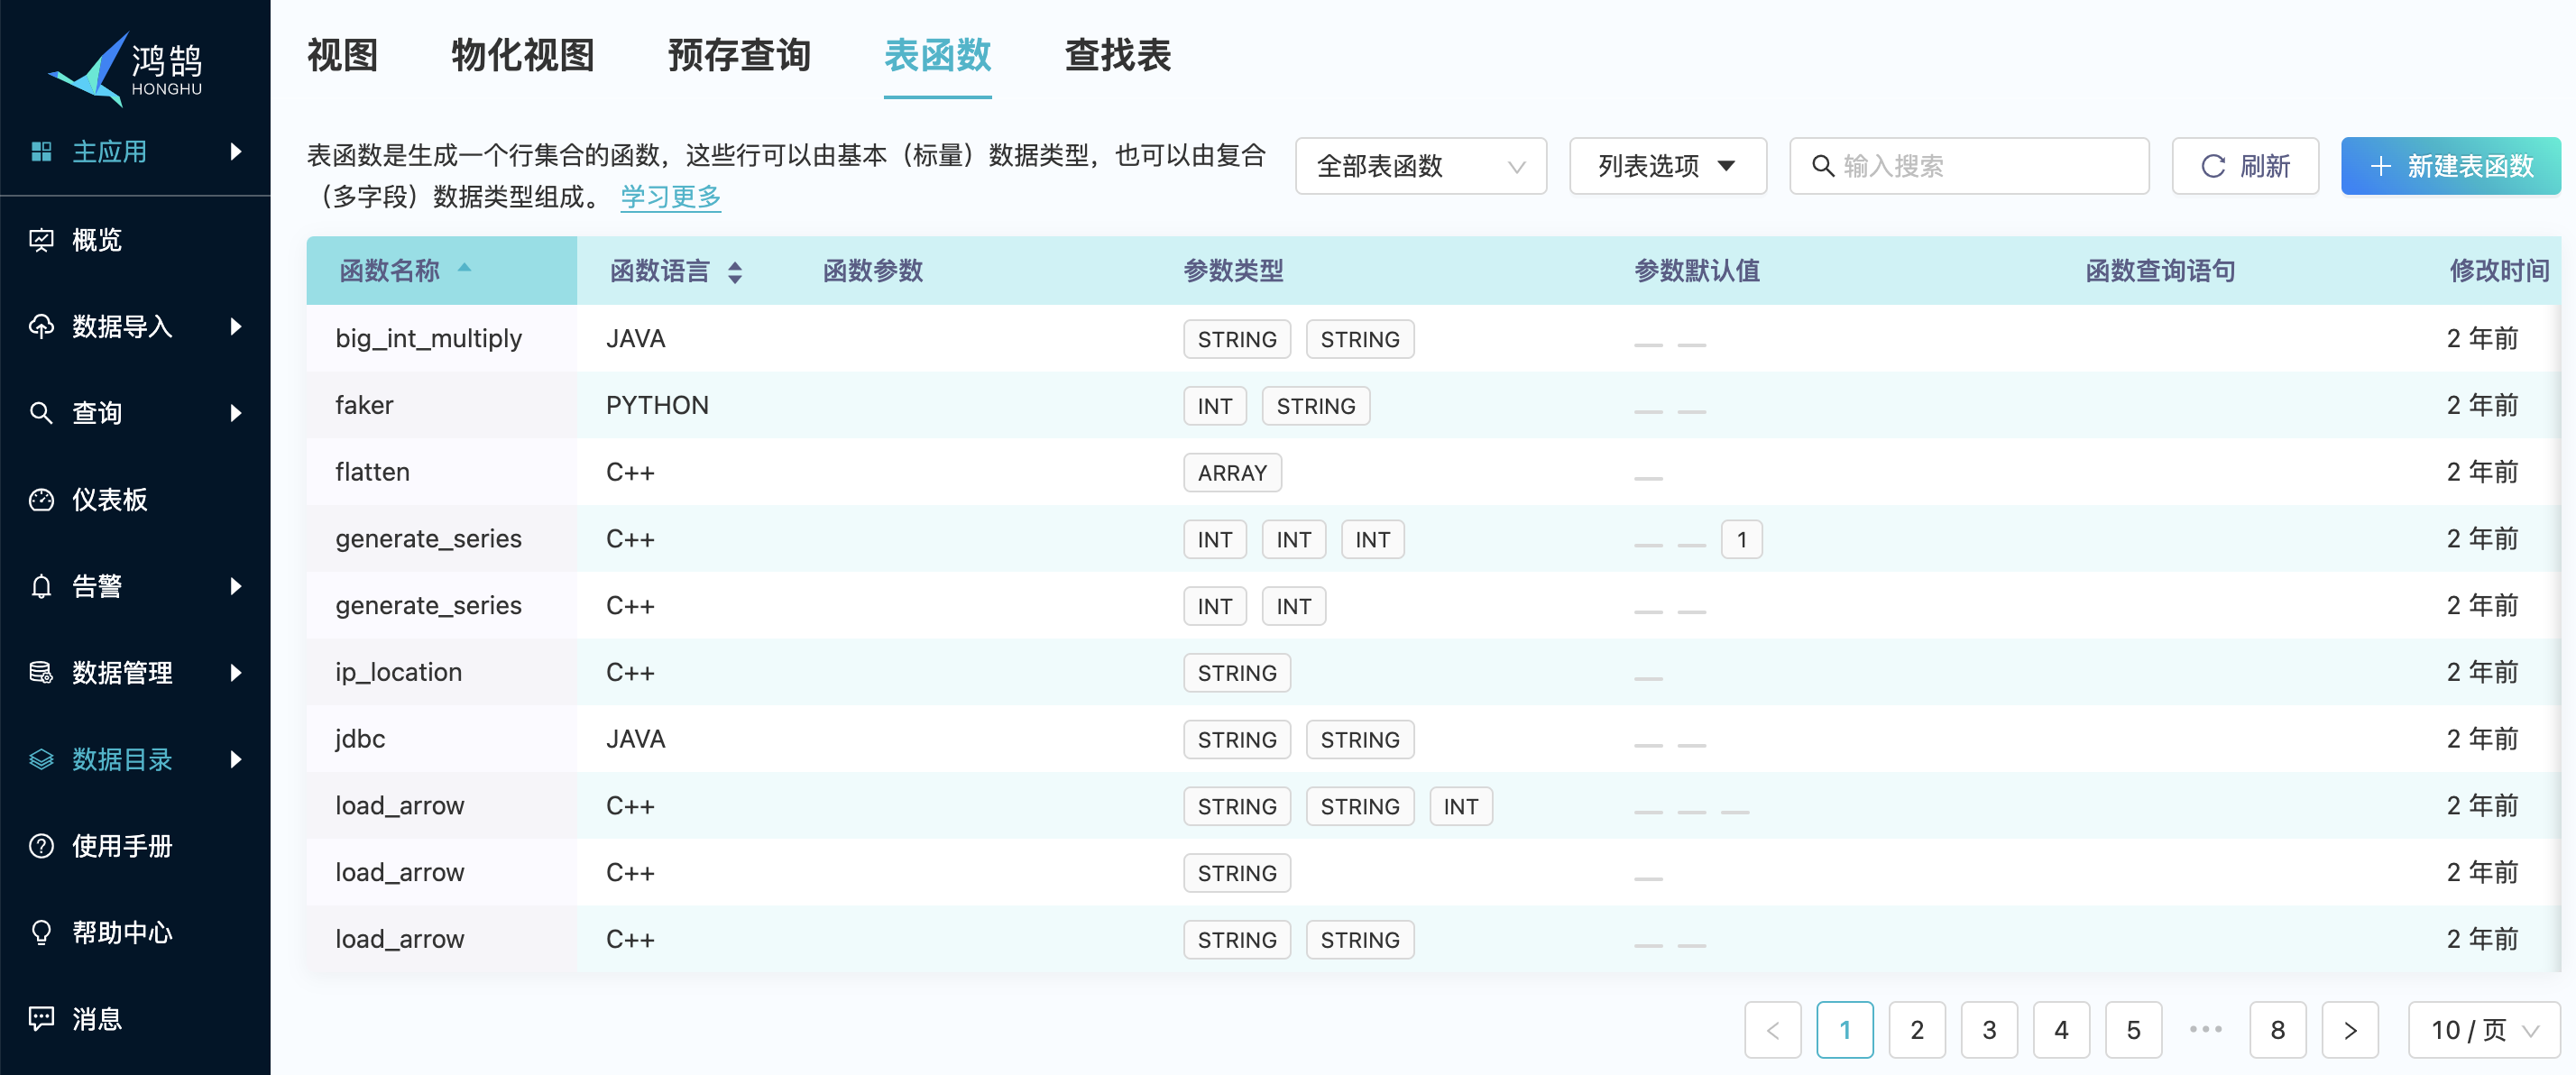Click the 输入搜索 search field
2576x1075 pixels.
1968,165
